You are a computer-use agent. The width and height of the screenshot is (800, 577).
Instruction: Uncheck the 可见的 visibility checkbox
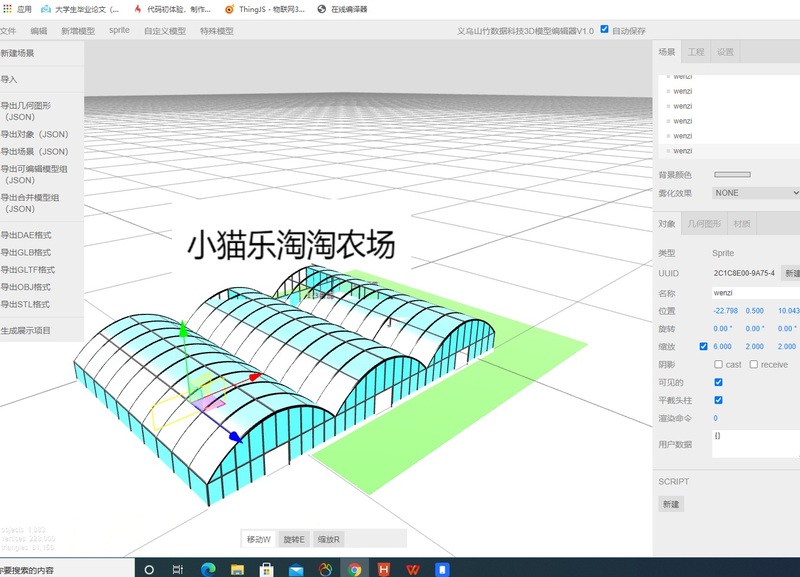(x=718, y=382)
